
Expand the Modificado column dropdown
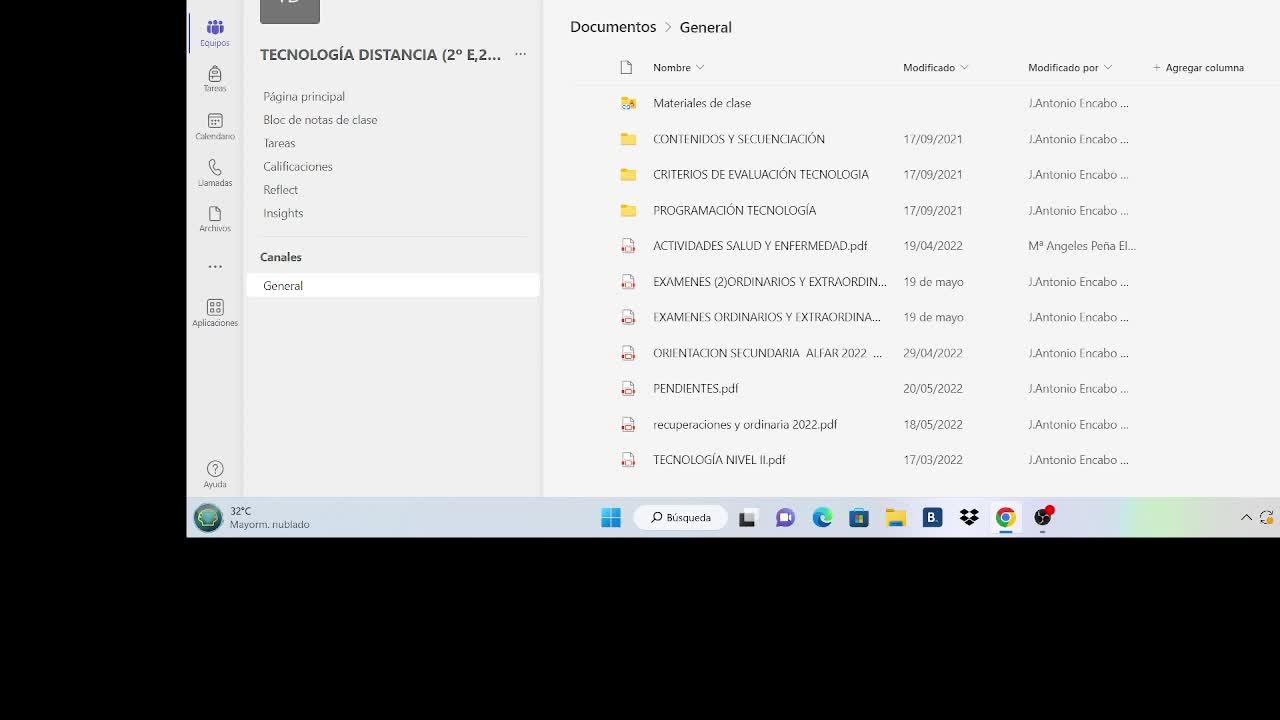pos(964,67)
